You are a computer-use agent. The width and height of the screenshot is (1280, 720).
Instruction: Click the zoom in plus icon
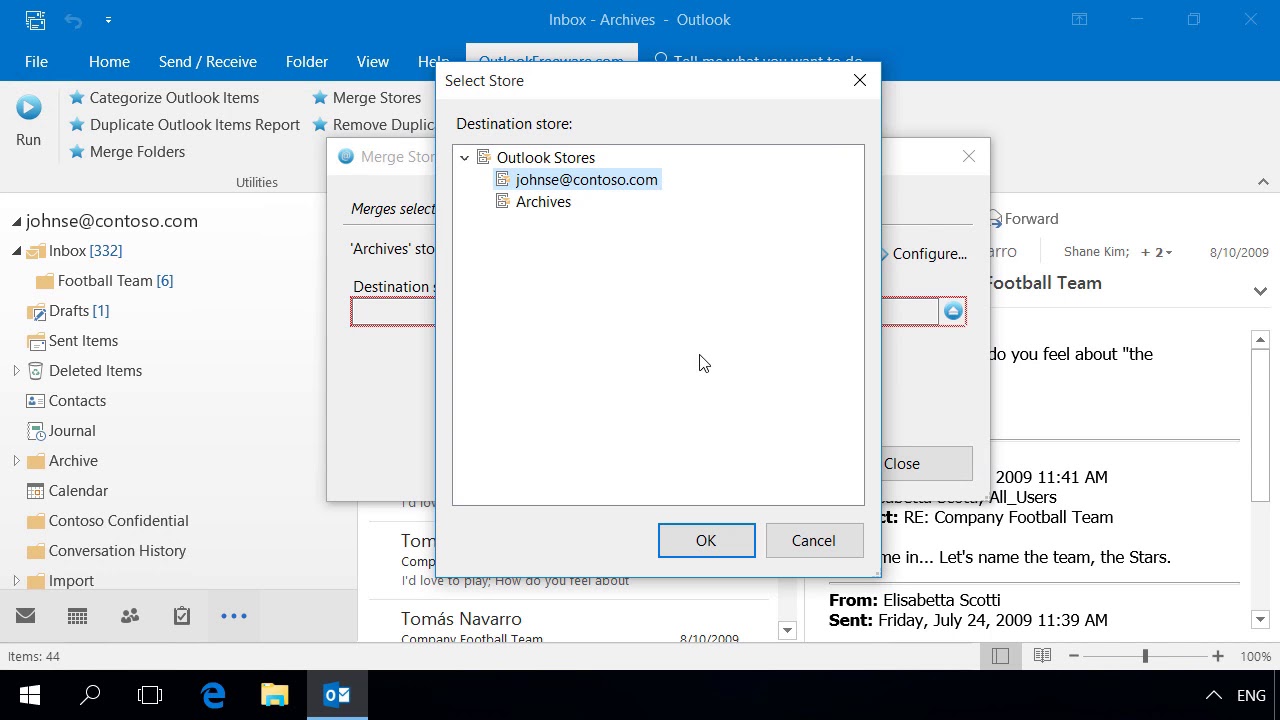pyautogui.click(x=1217, y=656)
